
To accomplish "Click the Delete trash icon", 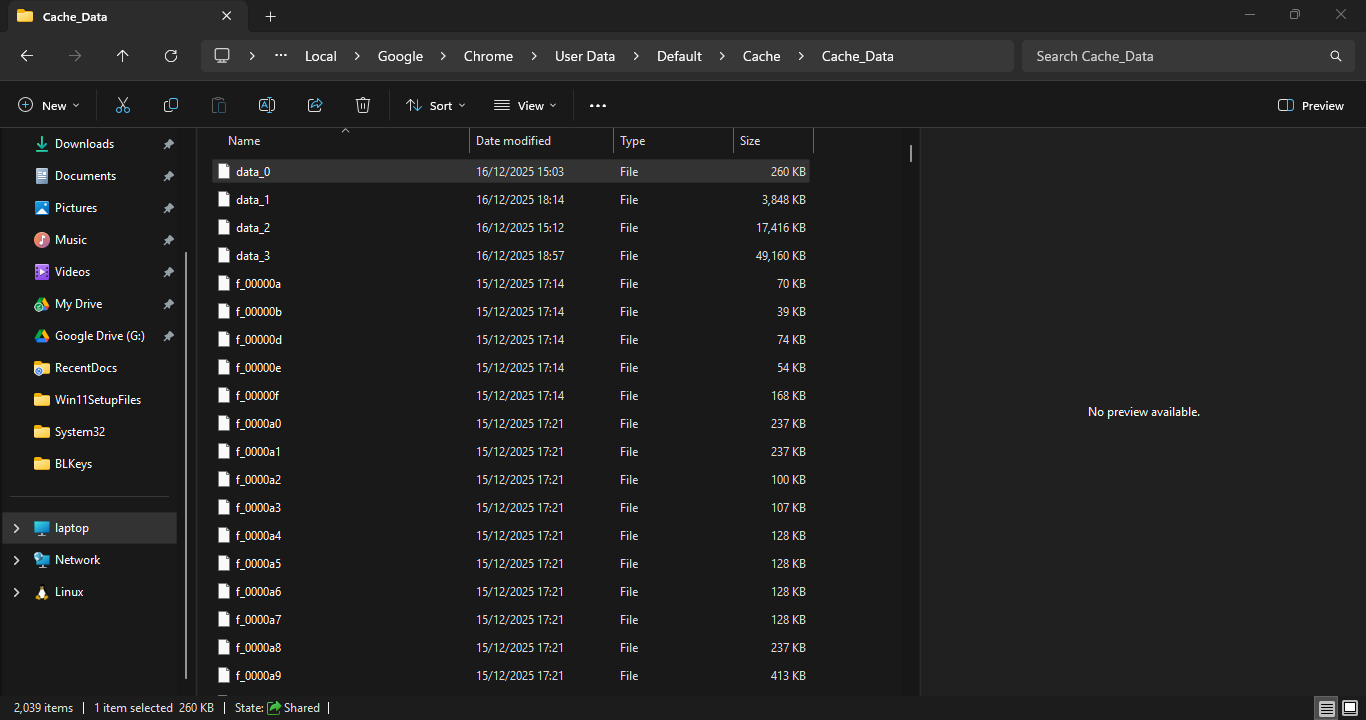I will [x=363, y=105].
